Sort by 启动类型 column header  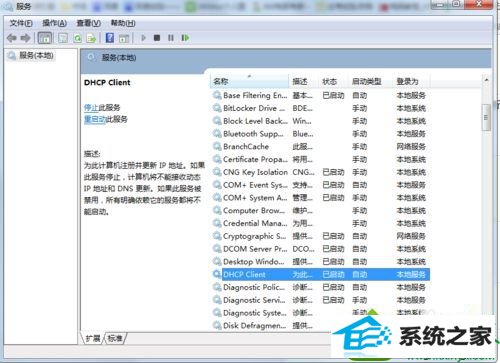[x=370, y=81]
